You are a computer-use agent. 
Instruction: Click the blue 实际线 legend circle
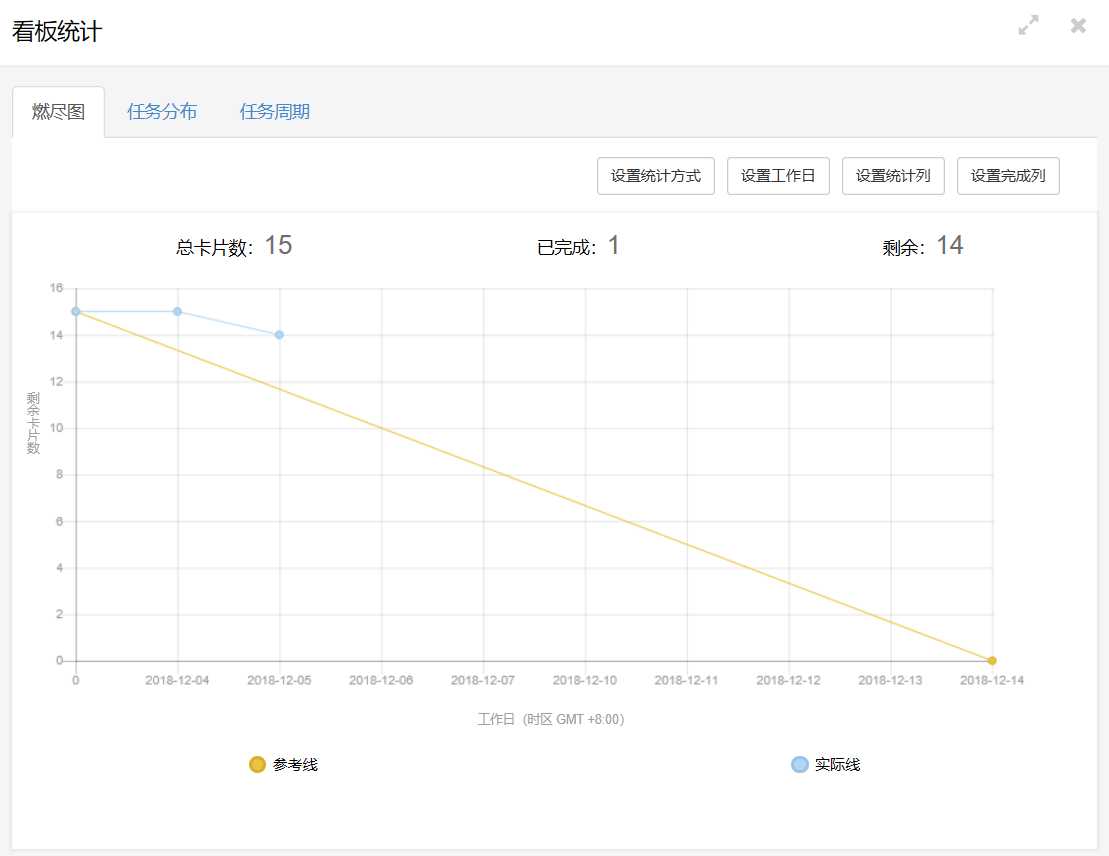(799, 765)
